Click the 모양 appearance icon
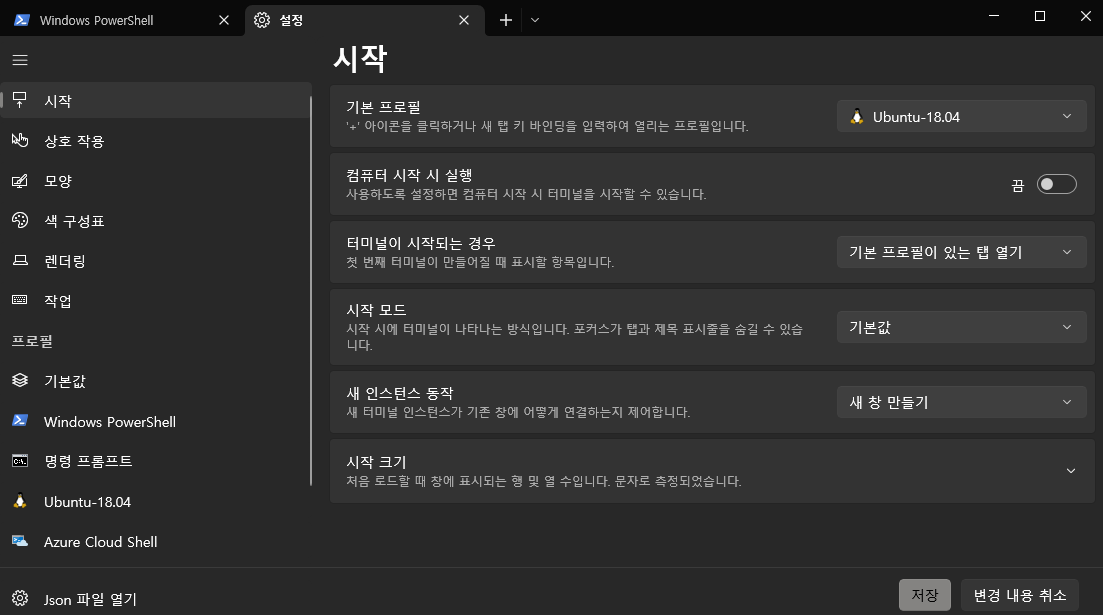 point(20,181)
